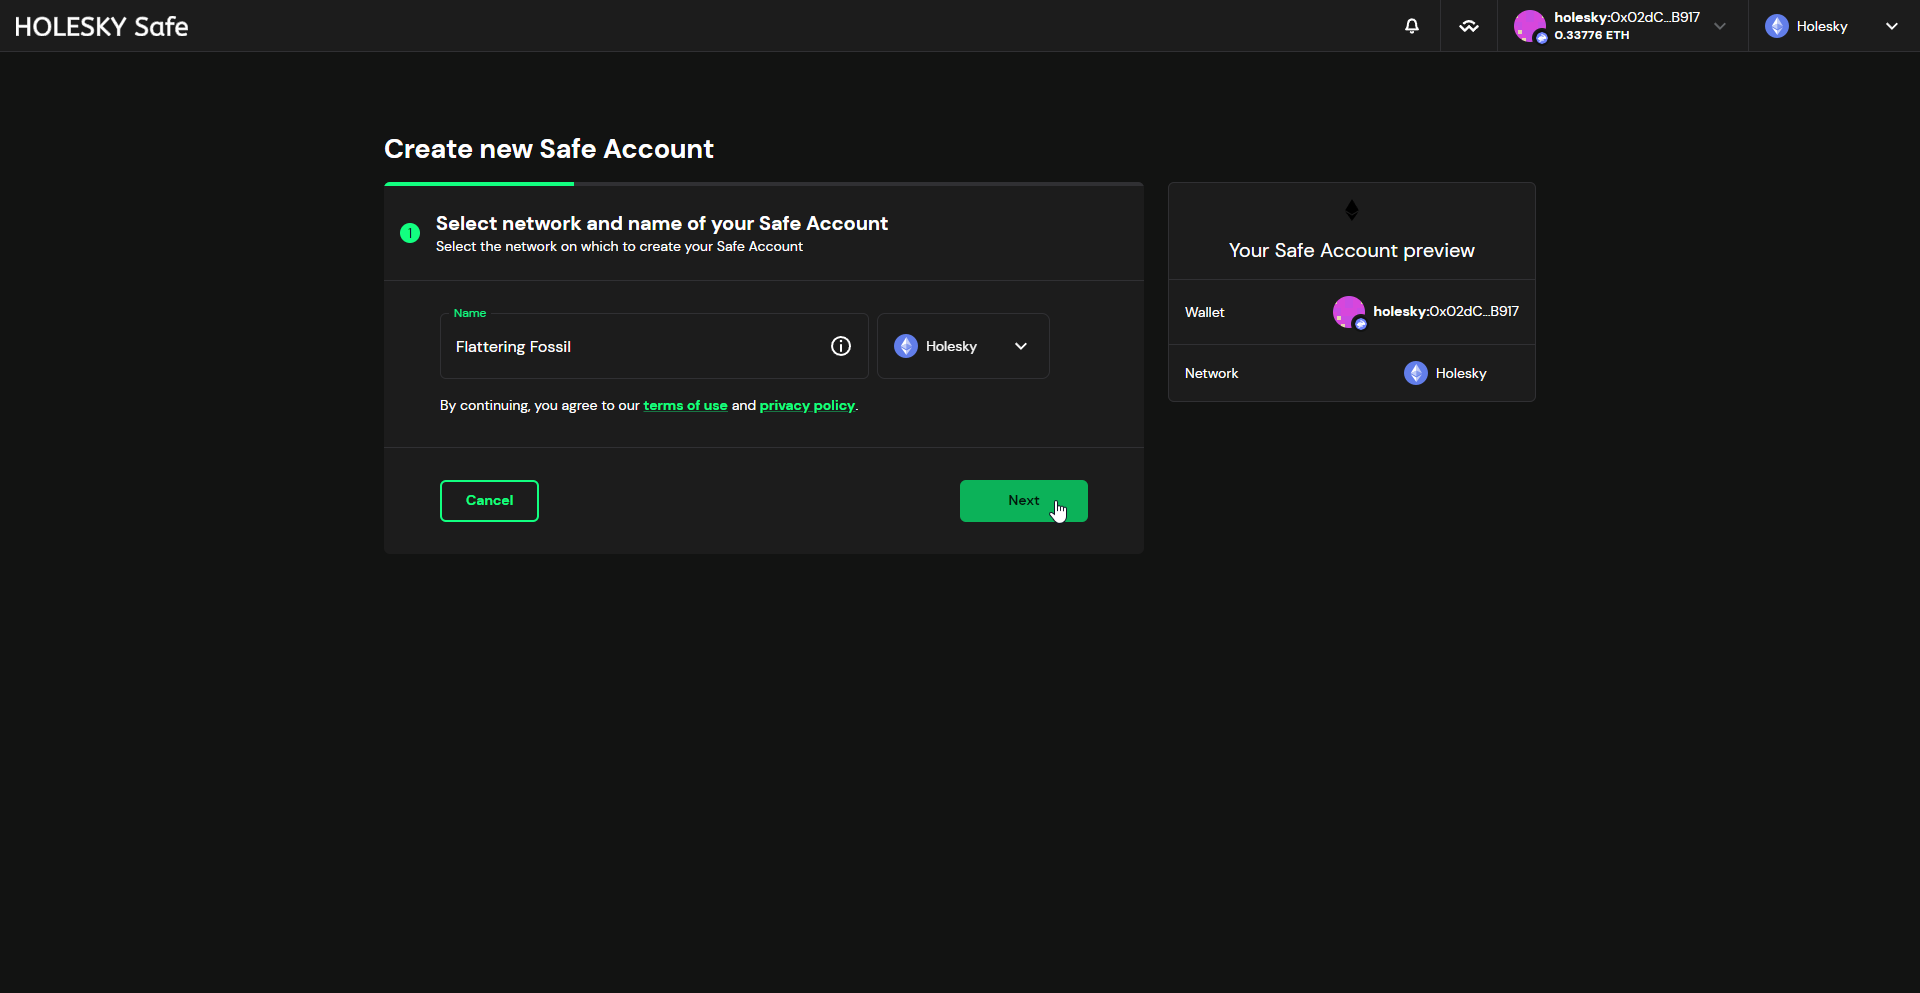Viewport: 1920px width, 993px height.
Task: Expand the Holesky chain switcher in top right
Action: point(1890,26)
